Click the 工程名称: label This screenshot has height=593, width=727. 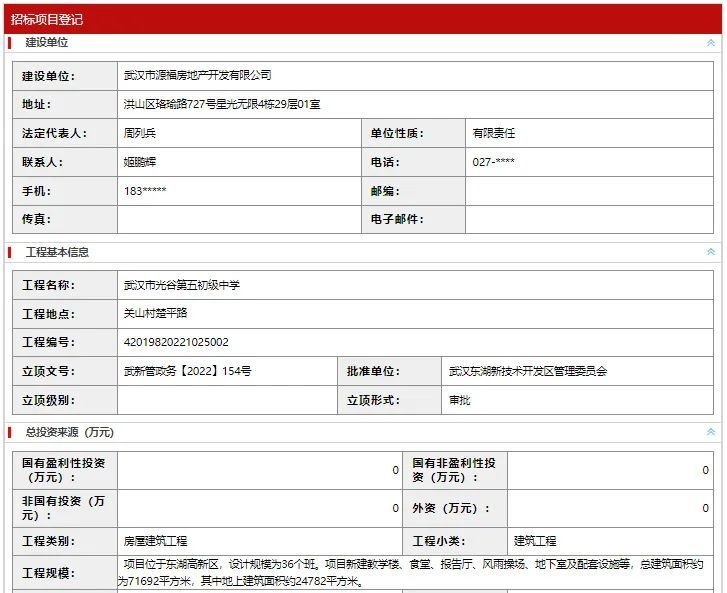[48, 285]
